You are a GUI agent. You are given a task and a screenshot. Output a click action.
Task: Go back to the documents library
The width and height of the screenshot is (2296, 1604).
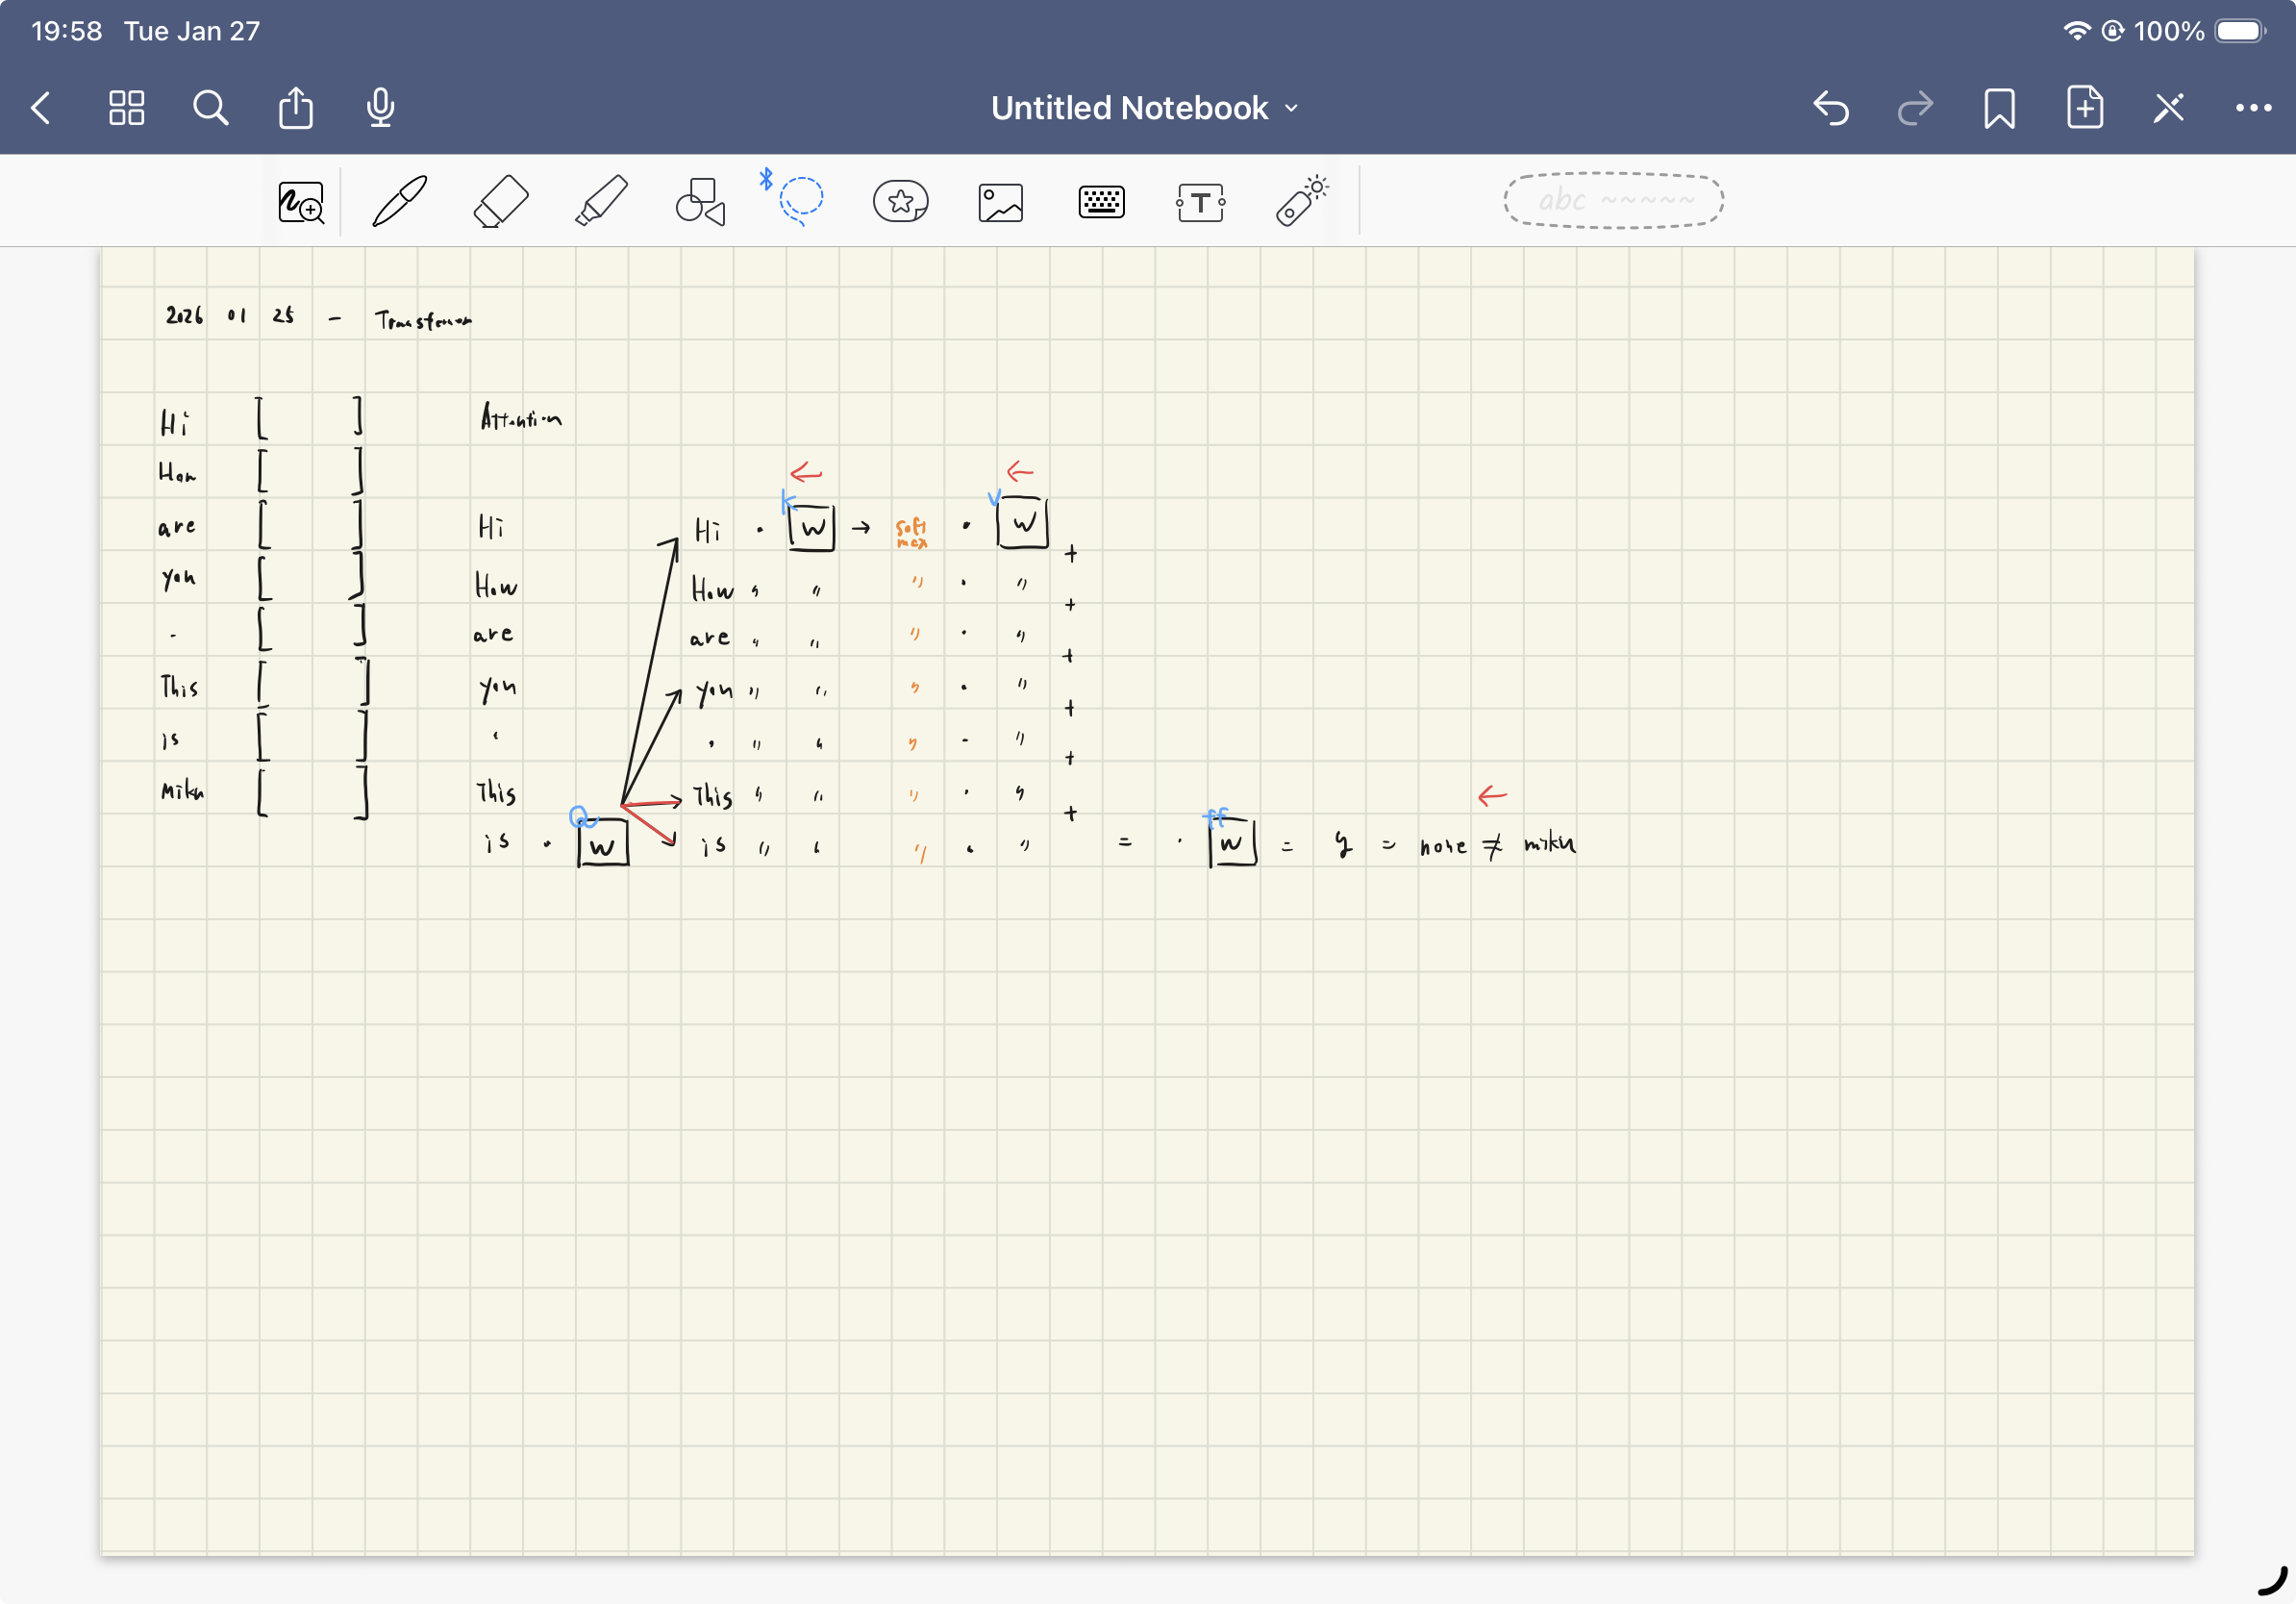click(x=42, y=108)
